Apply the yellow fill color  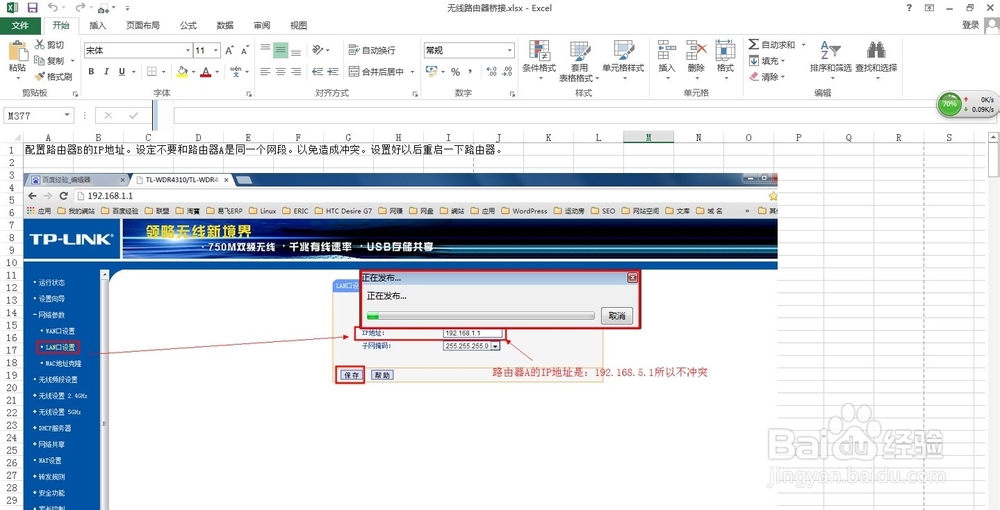click(182, 71)
